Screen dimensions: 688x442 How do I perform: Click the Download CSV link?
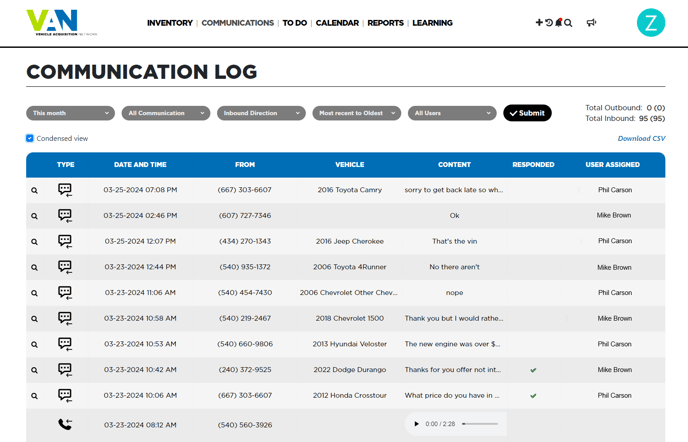pyautogui.click(x=641, y=139)
